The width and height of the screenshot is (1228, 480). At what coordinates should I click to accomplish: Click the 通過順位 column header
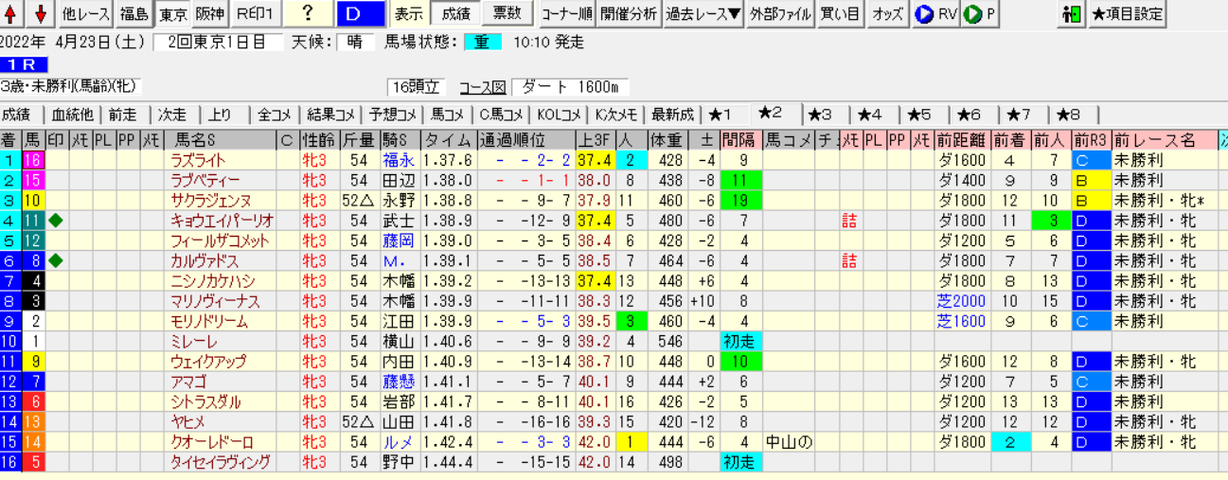pyautogui.click(x=527, y=140)
